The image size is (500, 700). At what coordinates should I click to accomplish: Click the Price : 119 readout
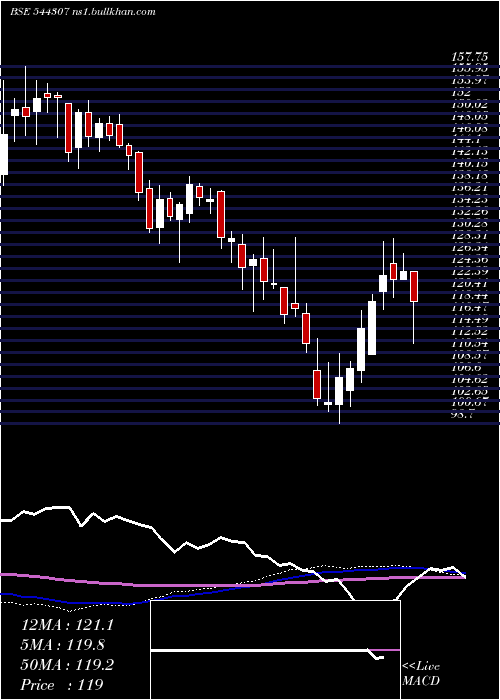[x=62, y=685]
